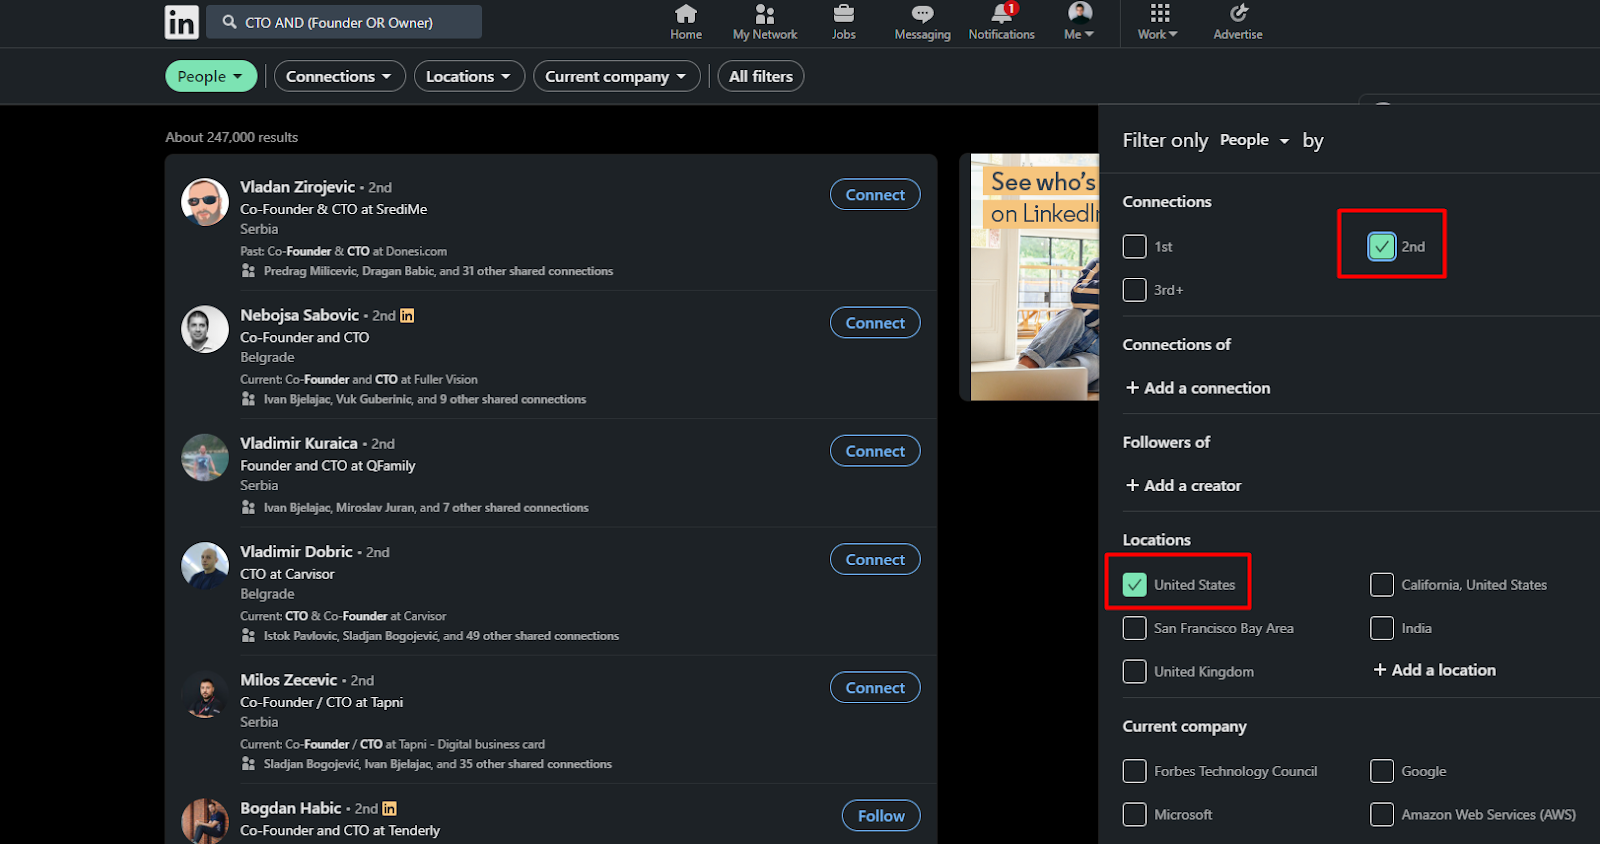The width and height of the screenshot is (1600, 844).
Task: Click LinkedIn premium badge next to Bogdan Habic
Action: tap(390, 809)
